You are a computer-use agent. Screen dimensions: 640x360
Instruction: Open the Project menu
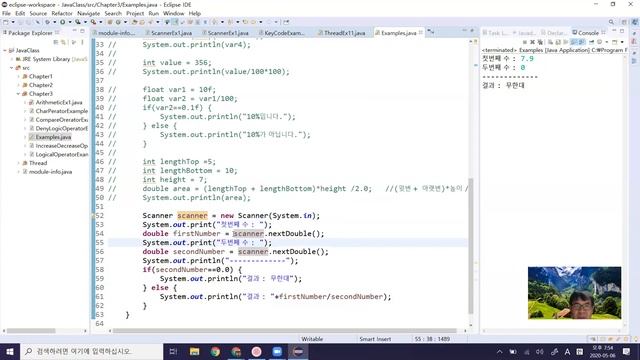[x=135, y=13]
